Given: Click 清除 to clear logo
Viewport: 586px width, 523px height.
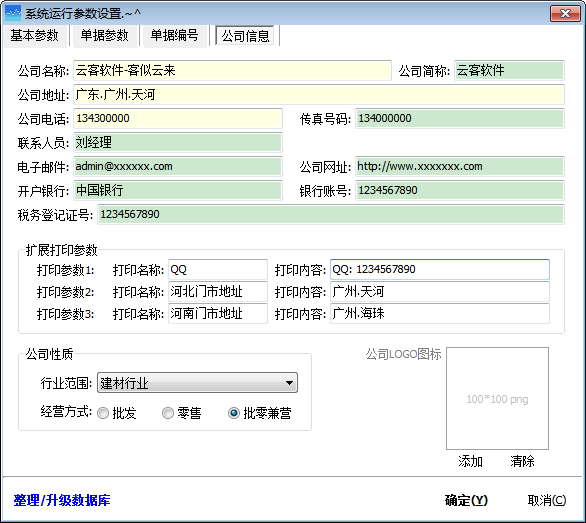Looking at the screenshot, I should coord(522,461).
